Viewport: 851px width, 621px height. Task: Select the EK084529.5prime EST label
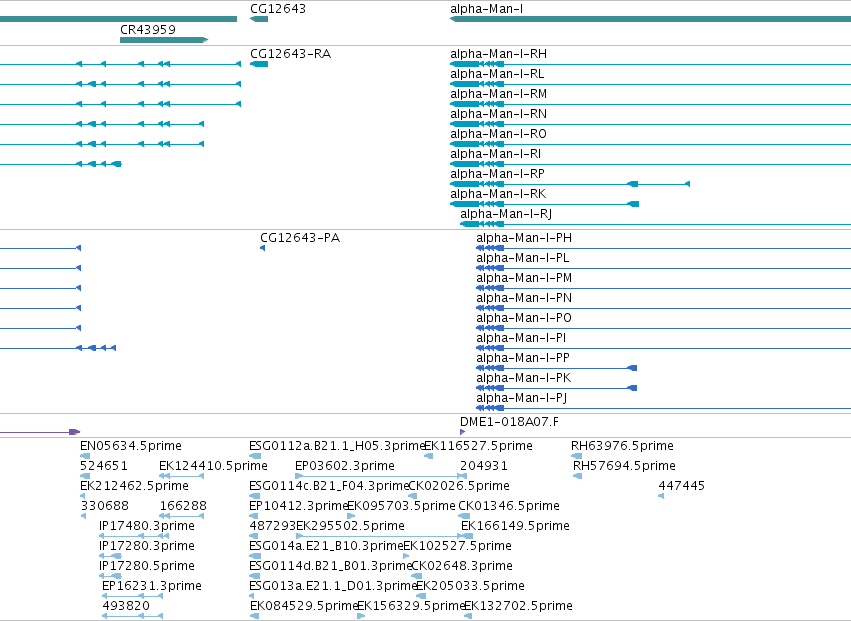click(x=303, y=606)
